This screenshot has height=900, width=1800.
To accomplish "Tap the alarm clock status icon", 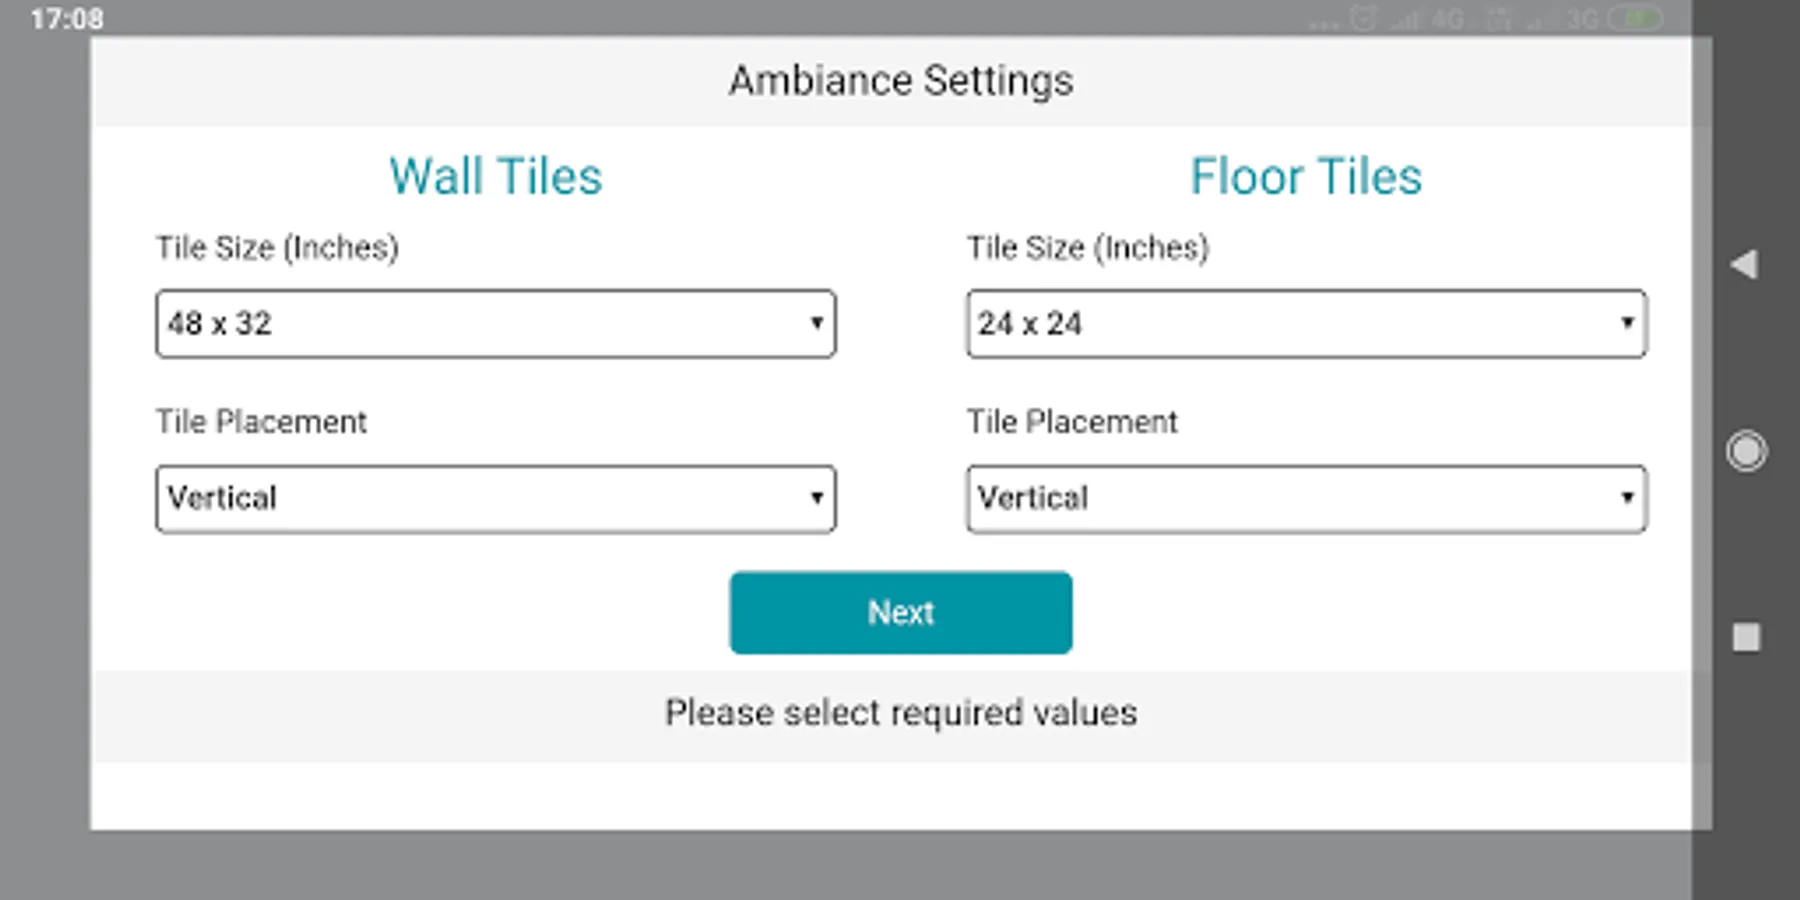I will pyautogui.click(x=1363, y=19).
